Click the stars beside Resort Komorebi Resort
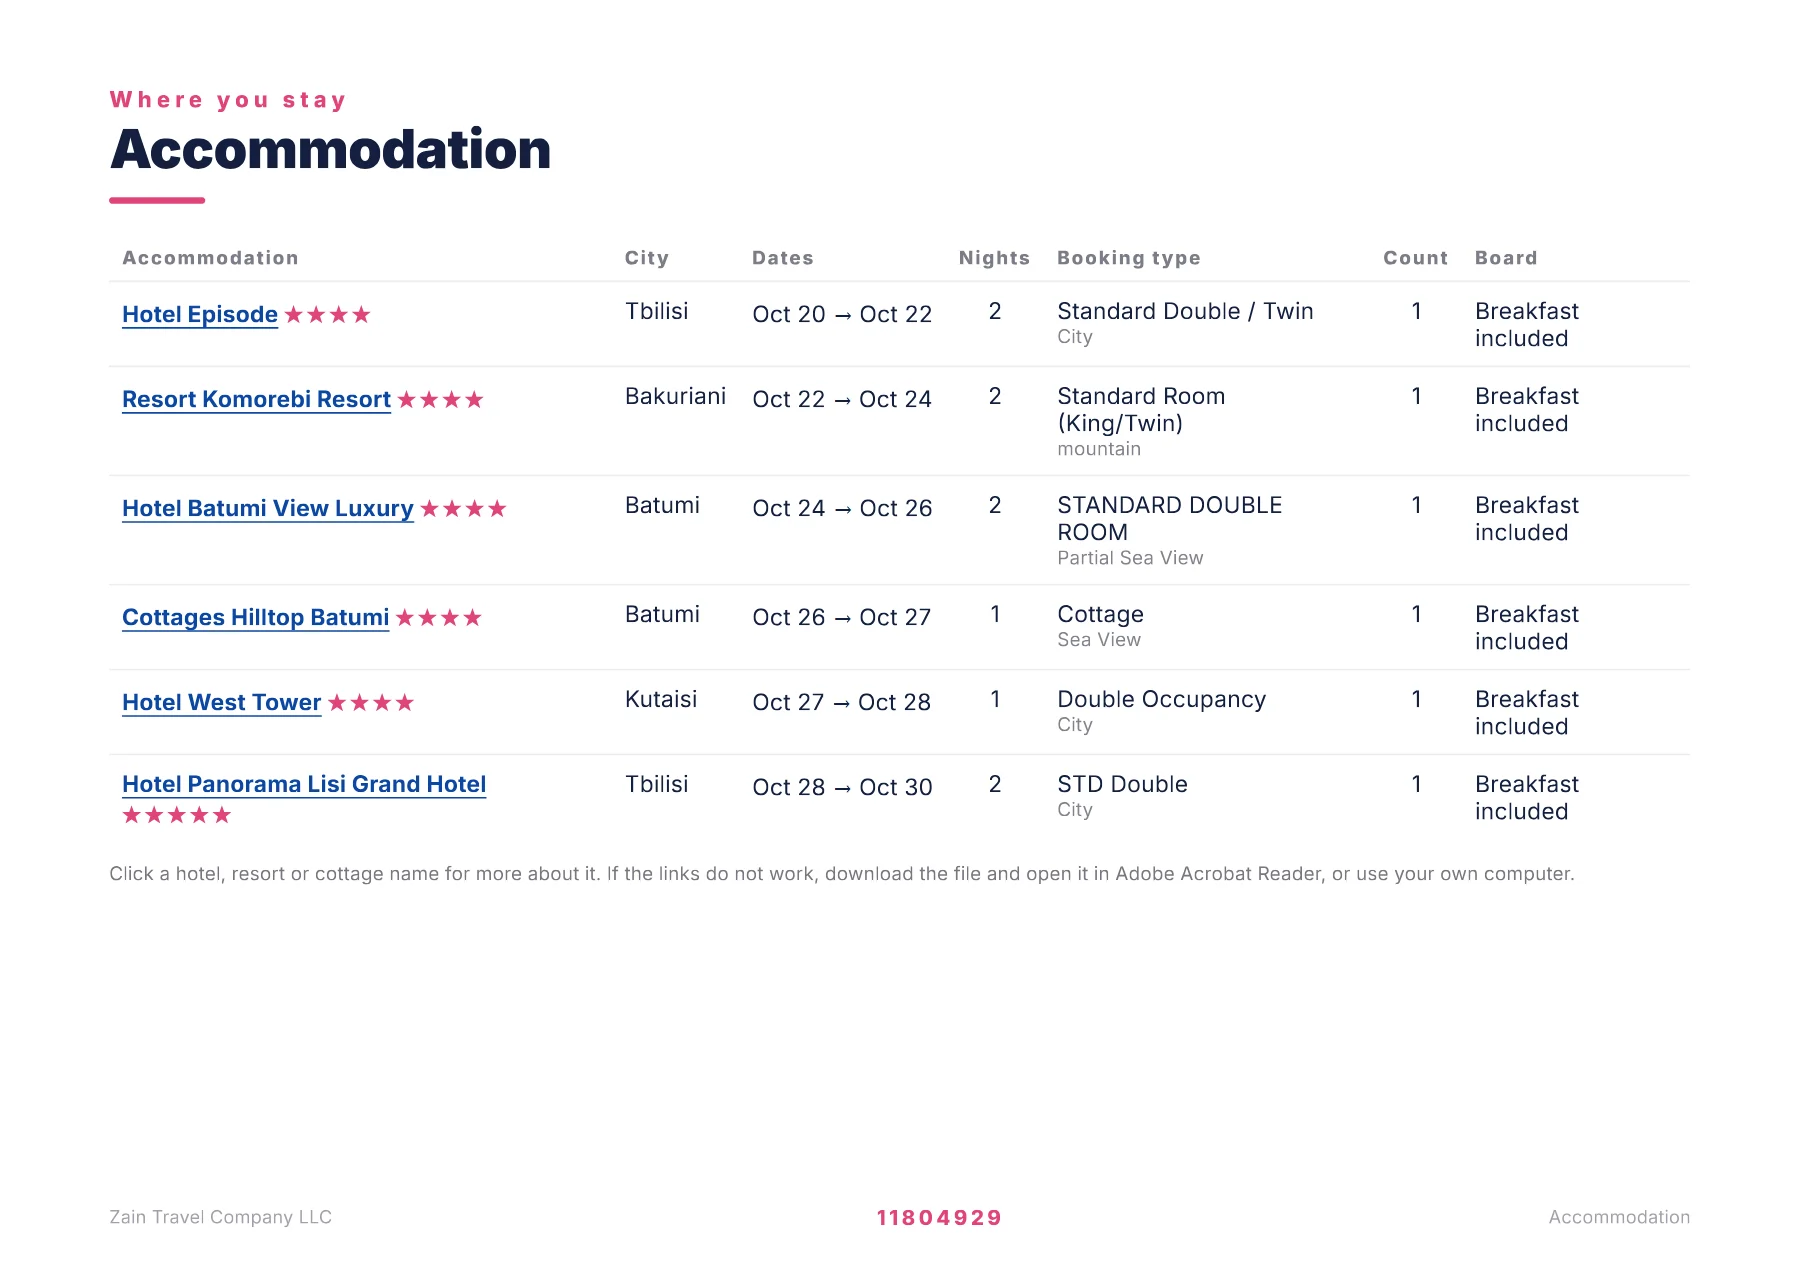The height and width of the screenshot is (1272, 1800). pos(441,400)
